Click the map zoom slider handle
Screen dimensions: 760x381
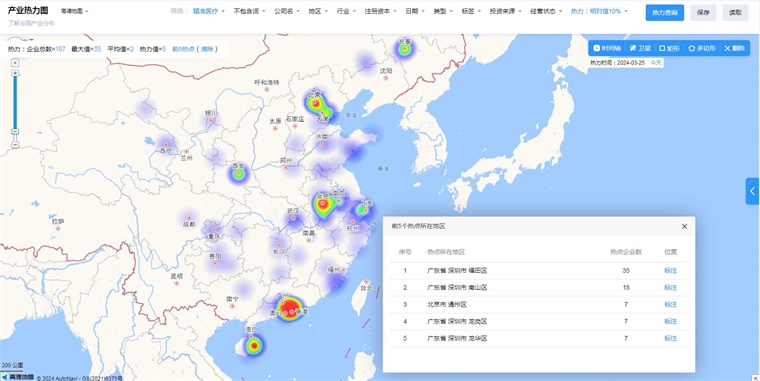[15, 131]
